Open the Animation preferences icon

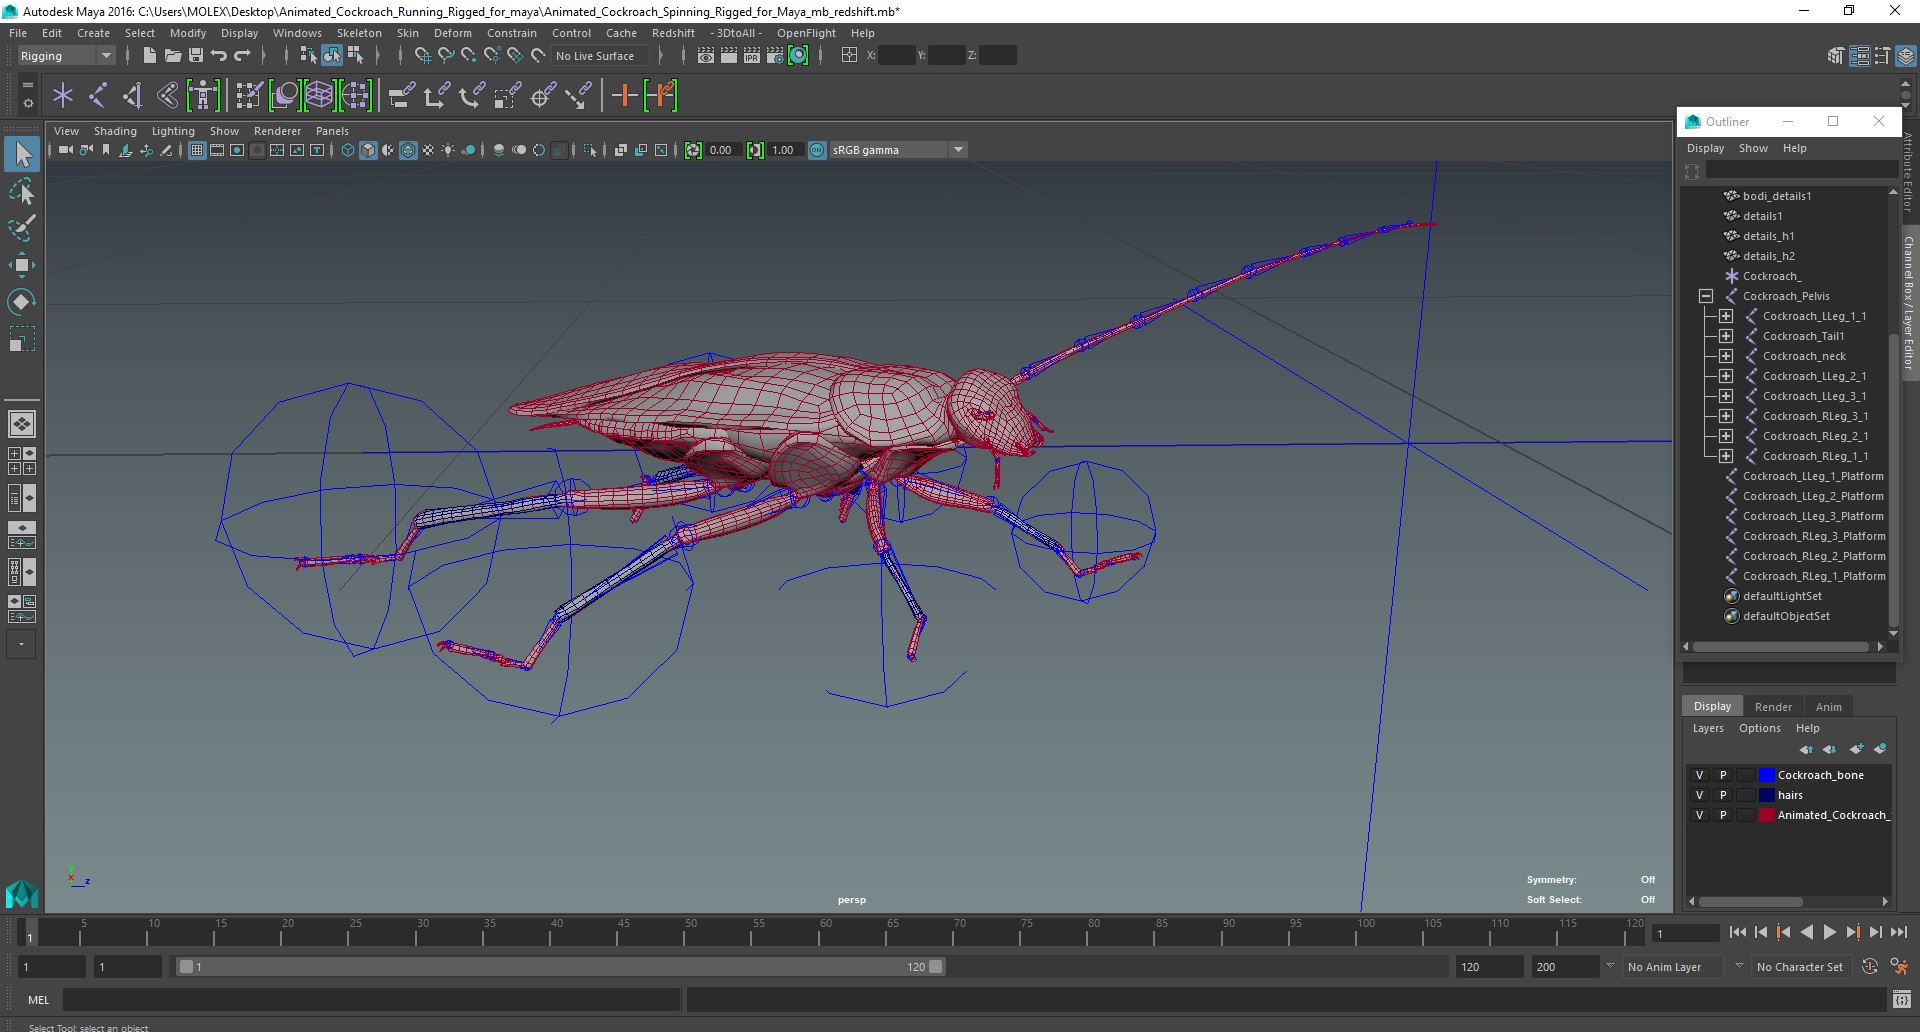coord(1899,967)
